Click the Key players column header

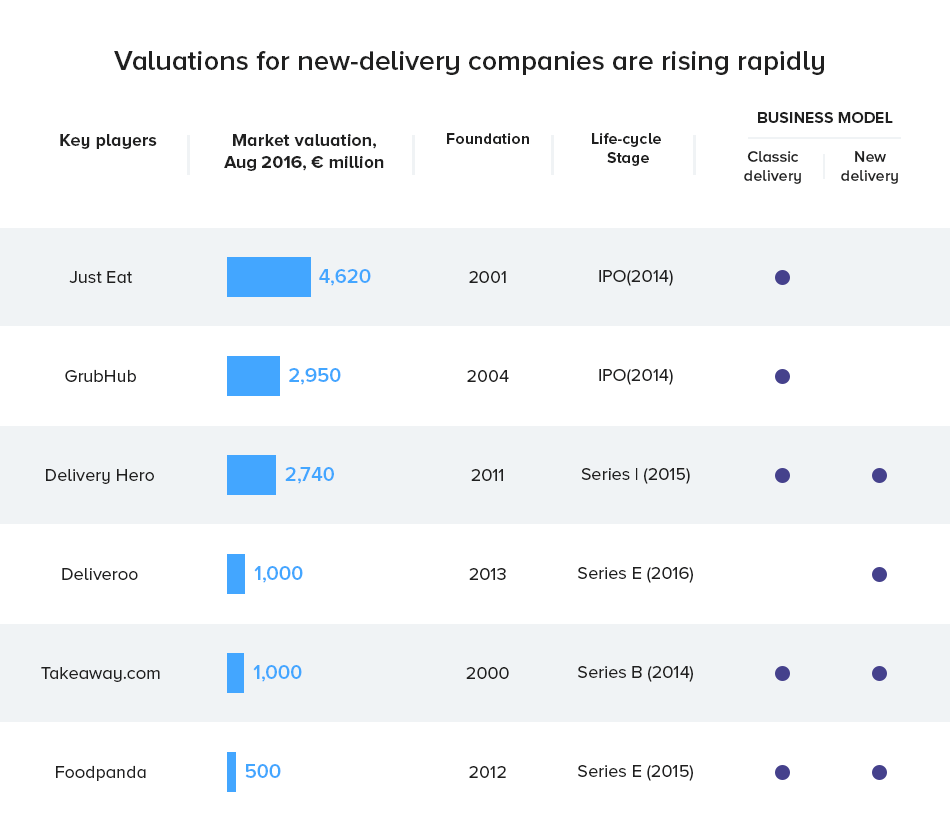point(108,140)
